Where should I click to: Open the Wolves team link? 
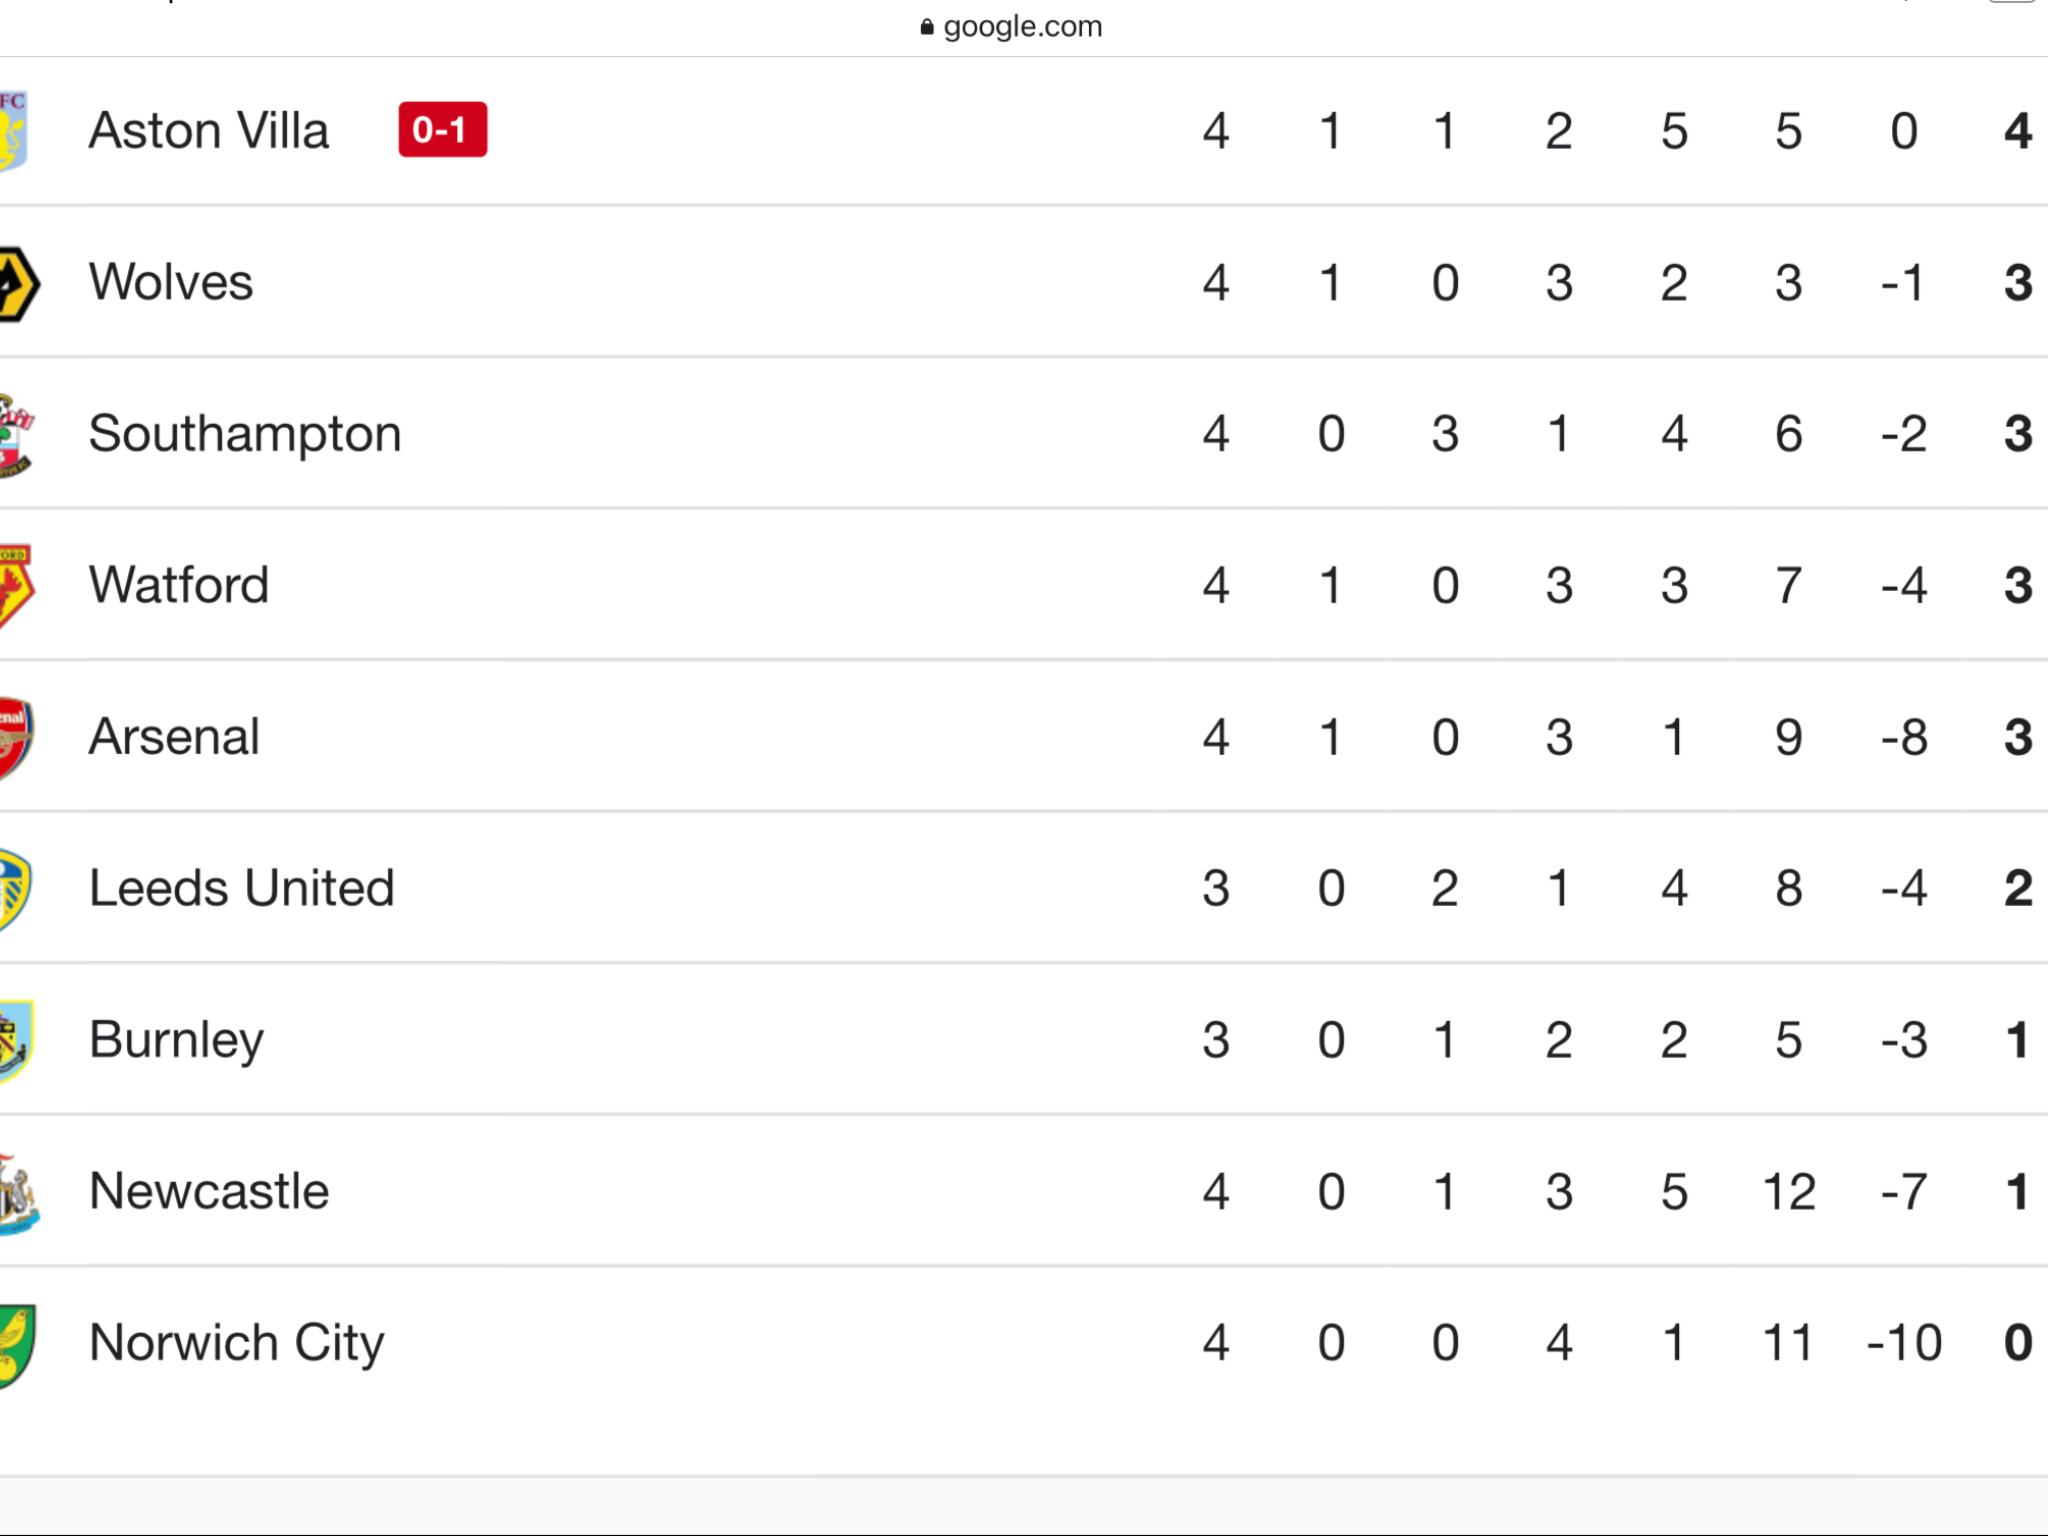coord(171,282)
